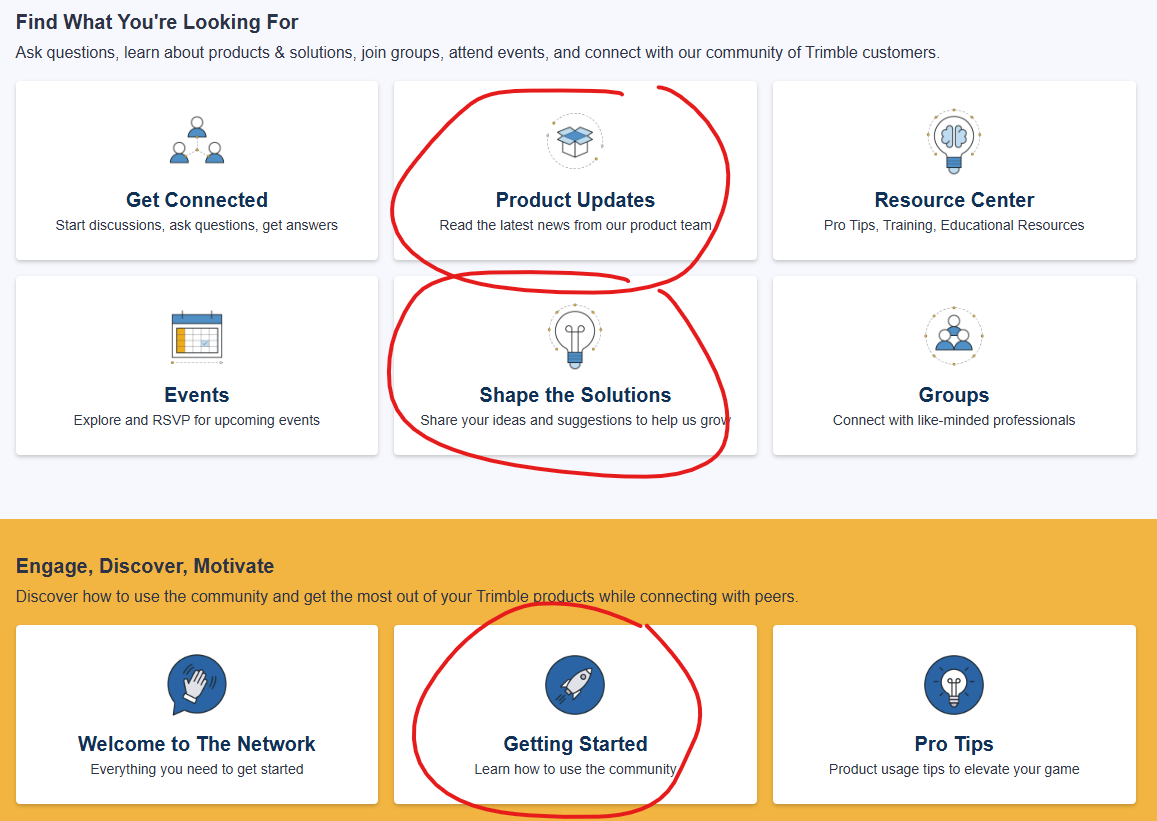This screenshot has width=1157, height=821.
Task: Click the Pro Tips lightbulb icon
Action: tap(954, 685)
